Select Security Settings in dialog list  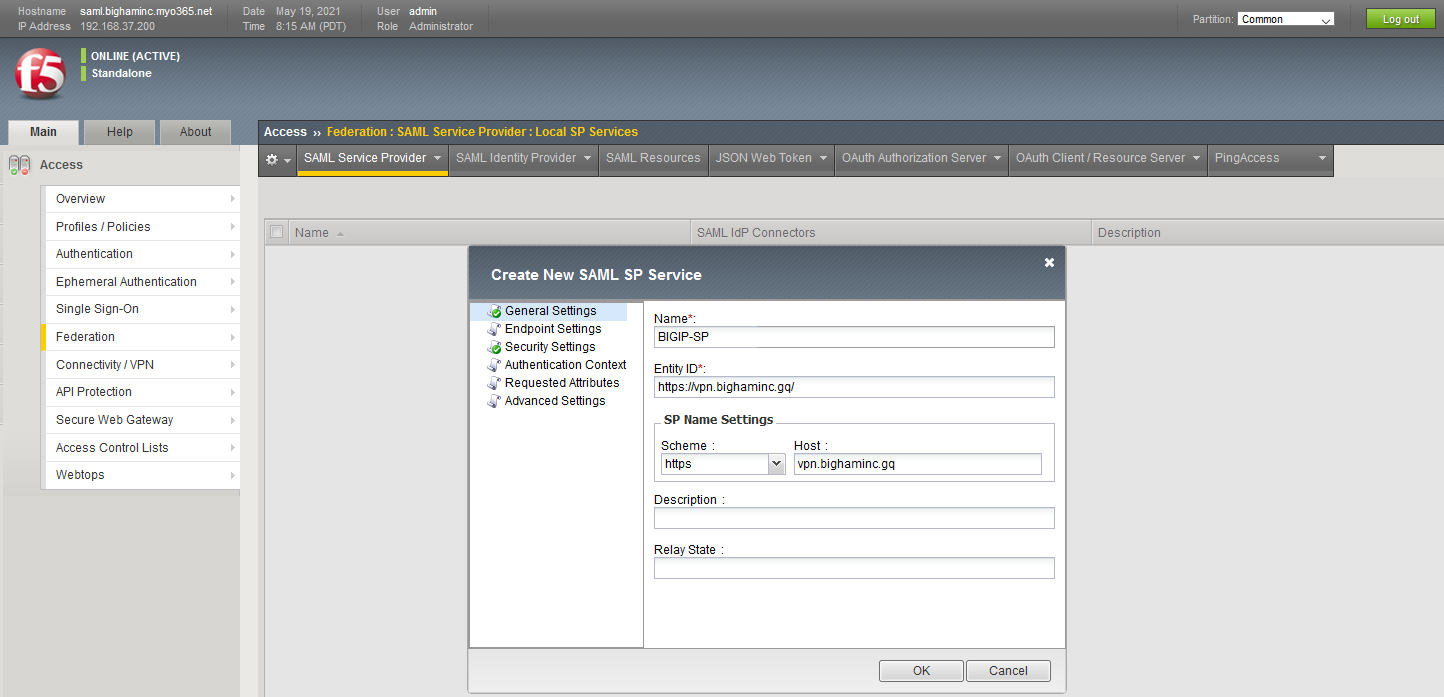click(x=550, y=347)
